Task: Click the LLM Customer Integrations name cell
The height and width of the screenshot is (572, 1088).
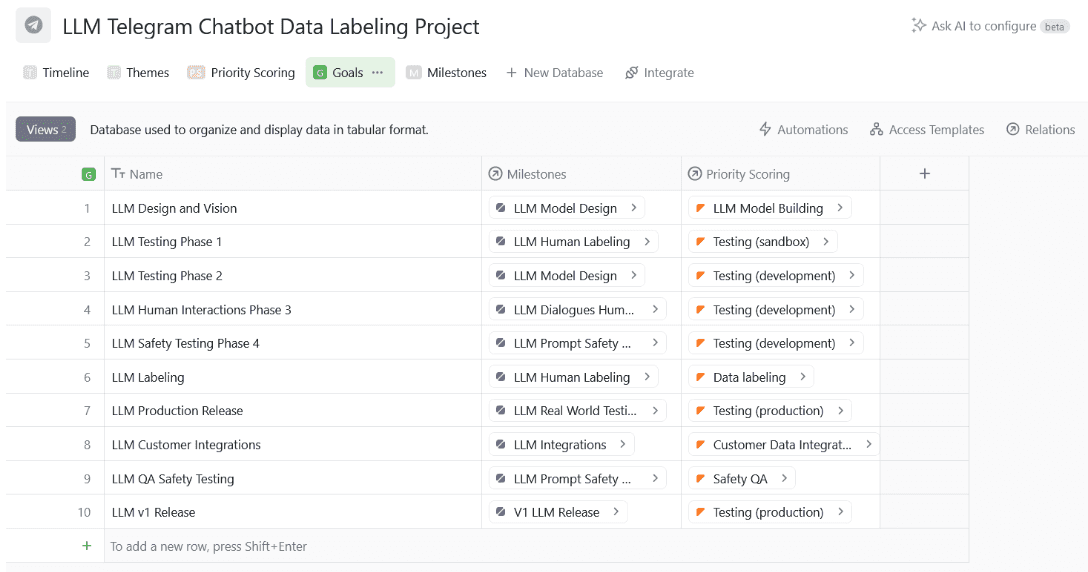Action: pyautogui.click(x=186, y=445)
